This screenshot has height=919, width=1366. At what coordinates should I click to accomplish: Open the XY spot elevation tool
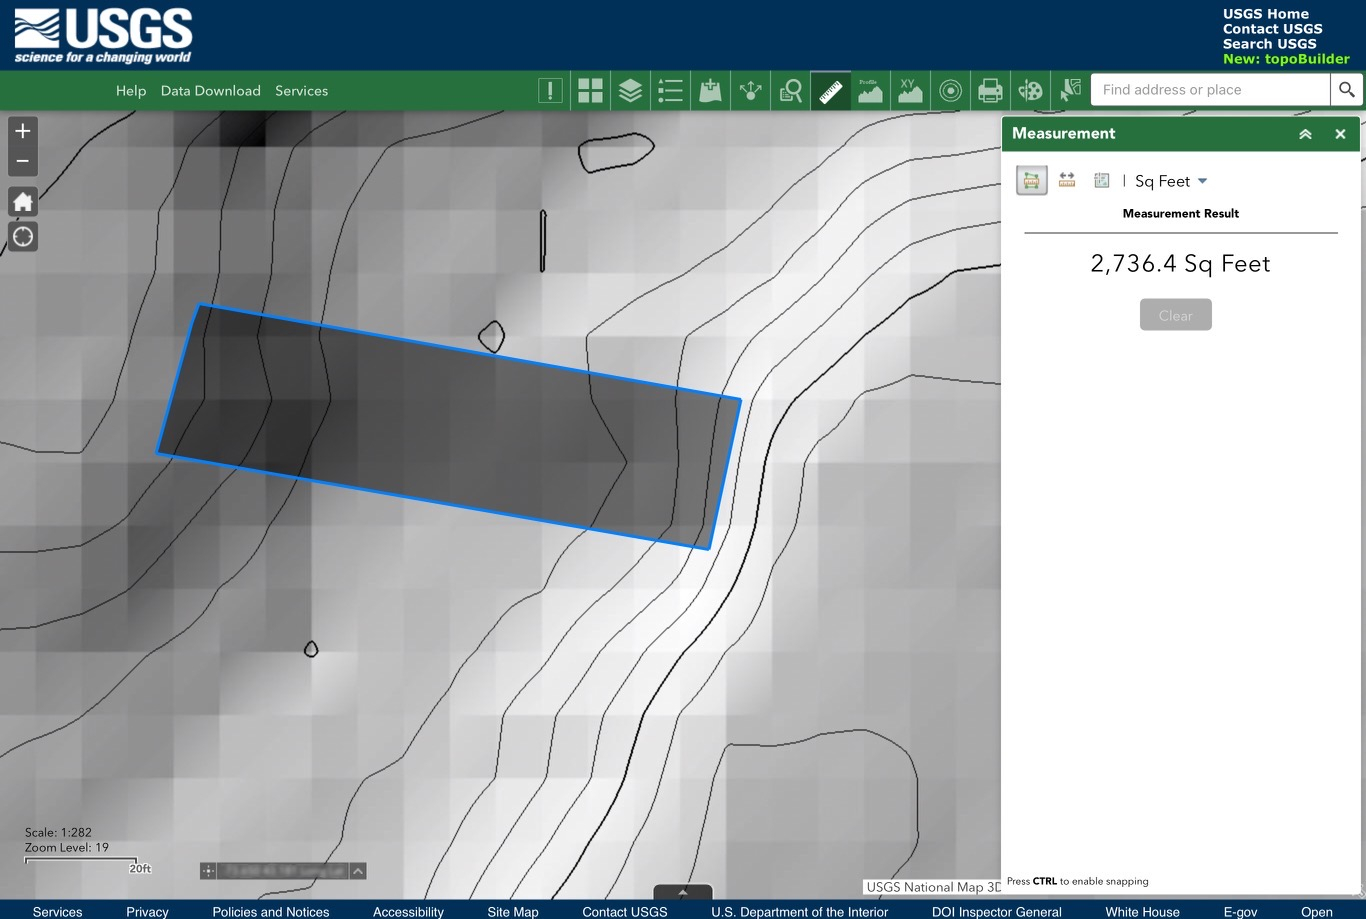[910, 91]
